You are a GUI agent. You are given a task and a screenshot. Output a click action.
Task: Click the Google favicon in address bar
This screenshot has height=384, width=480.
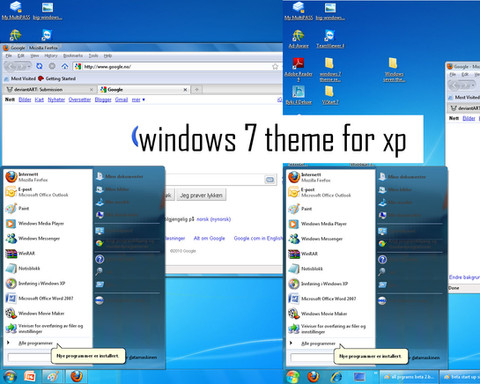pyautogui.click(x=78, y=66)
